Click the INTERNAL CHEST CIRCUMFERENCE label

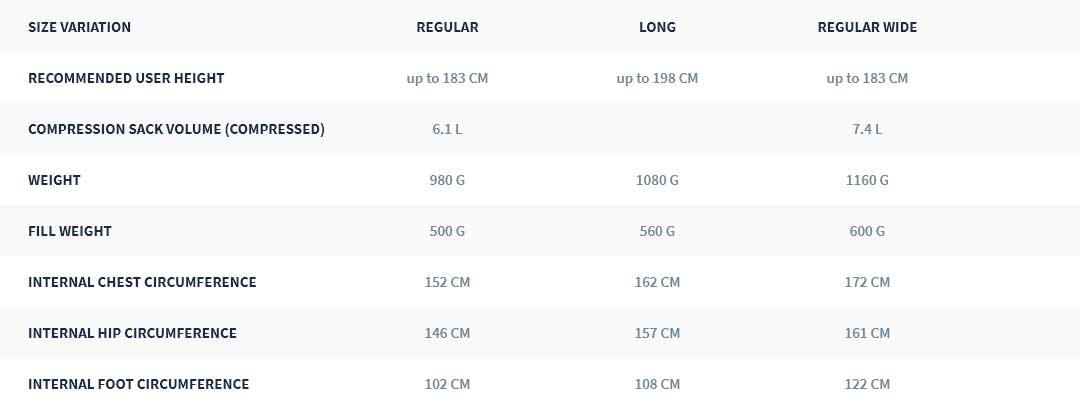142,283
